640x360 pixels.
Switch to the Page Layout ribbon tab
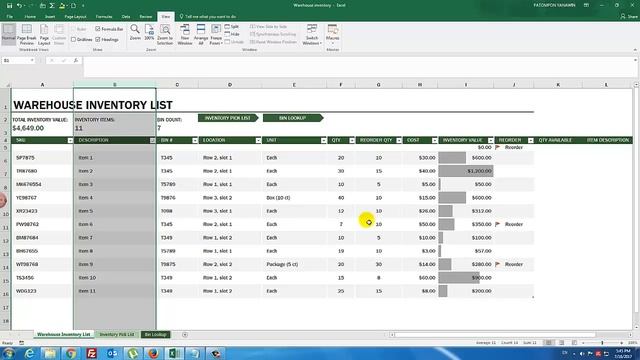click(76, 17)
